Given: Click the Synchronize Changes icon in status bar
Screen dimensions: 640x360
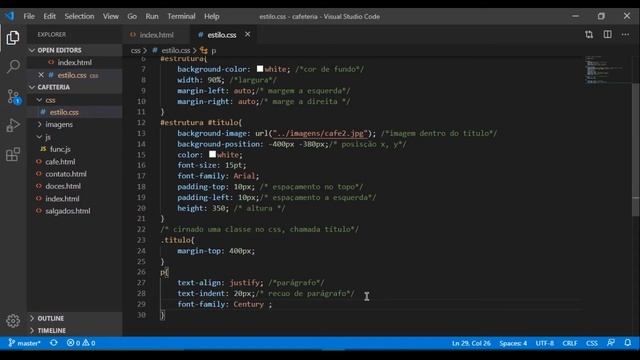Looking at the screenshot, I should click(53, 343).
